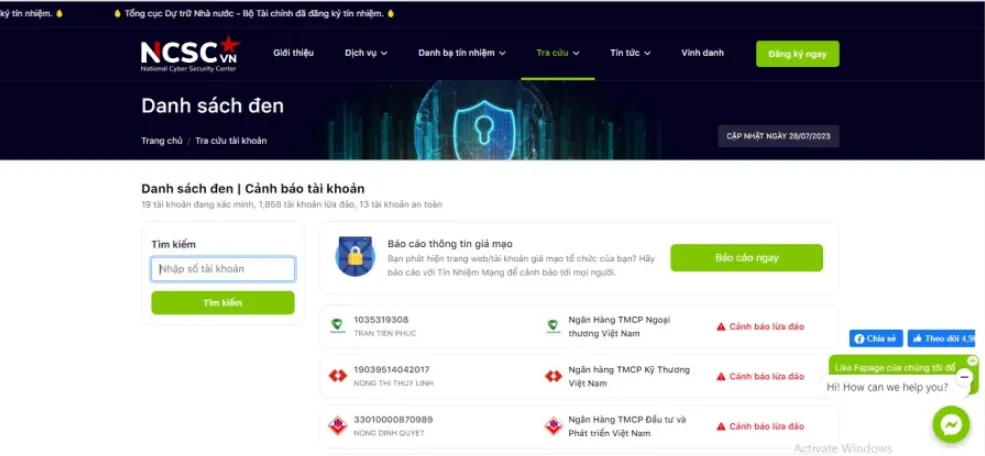Click the green Báo cáo ngay button
Viewport: 985px width, 456px height.
(746, 258)
